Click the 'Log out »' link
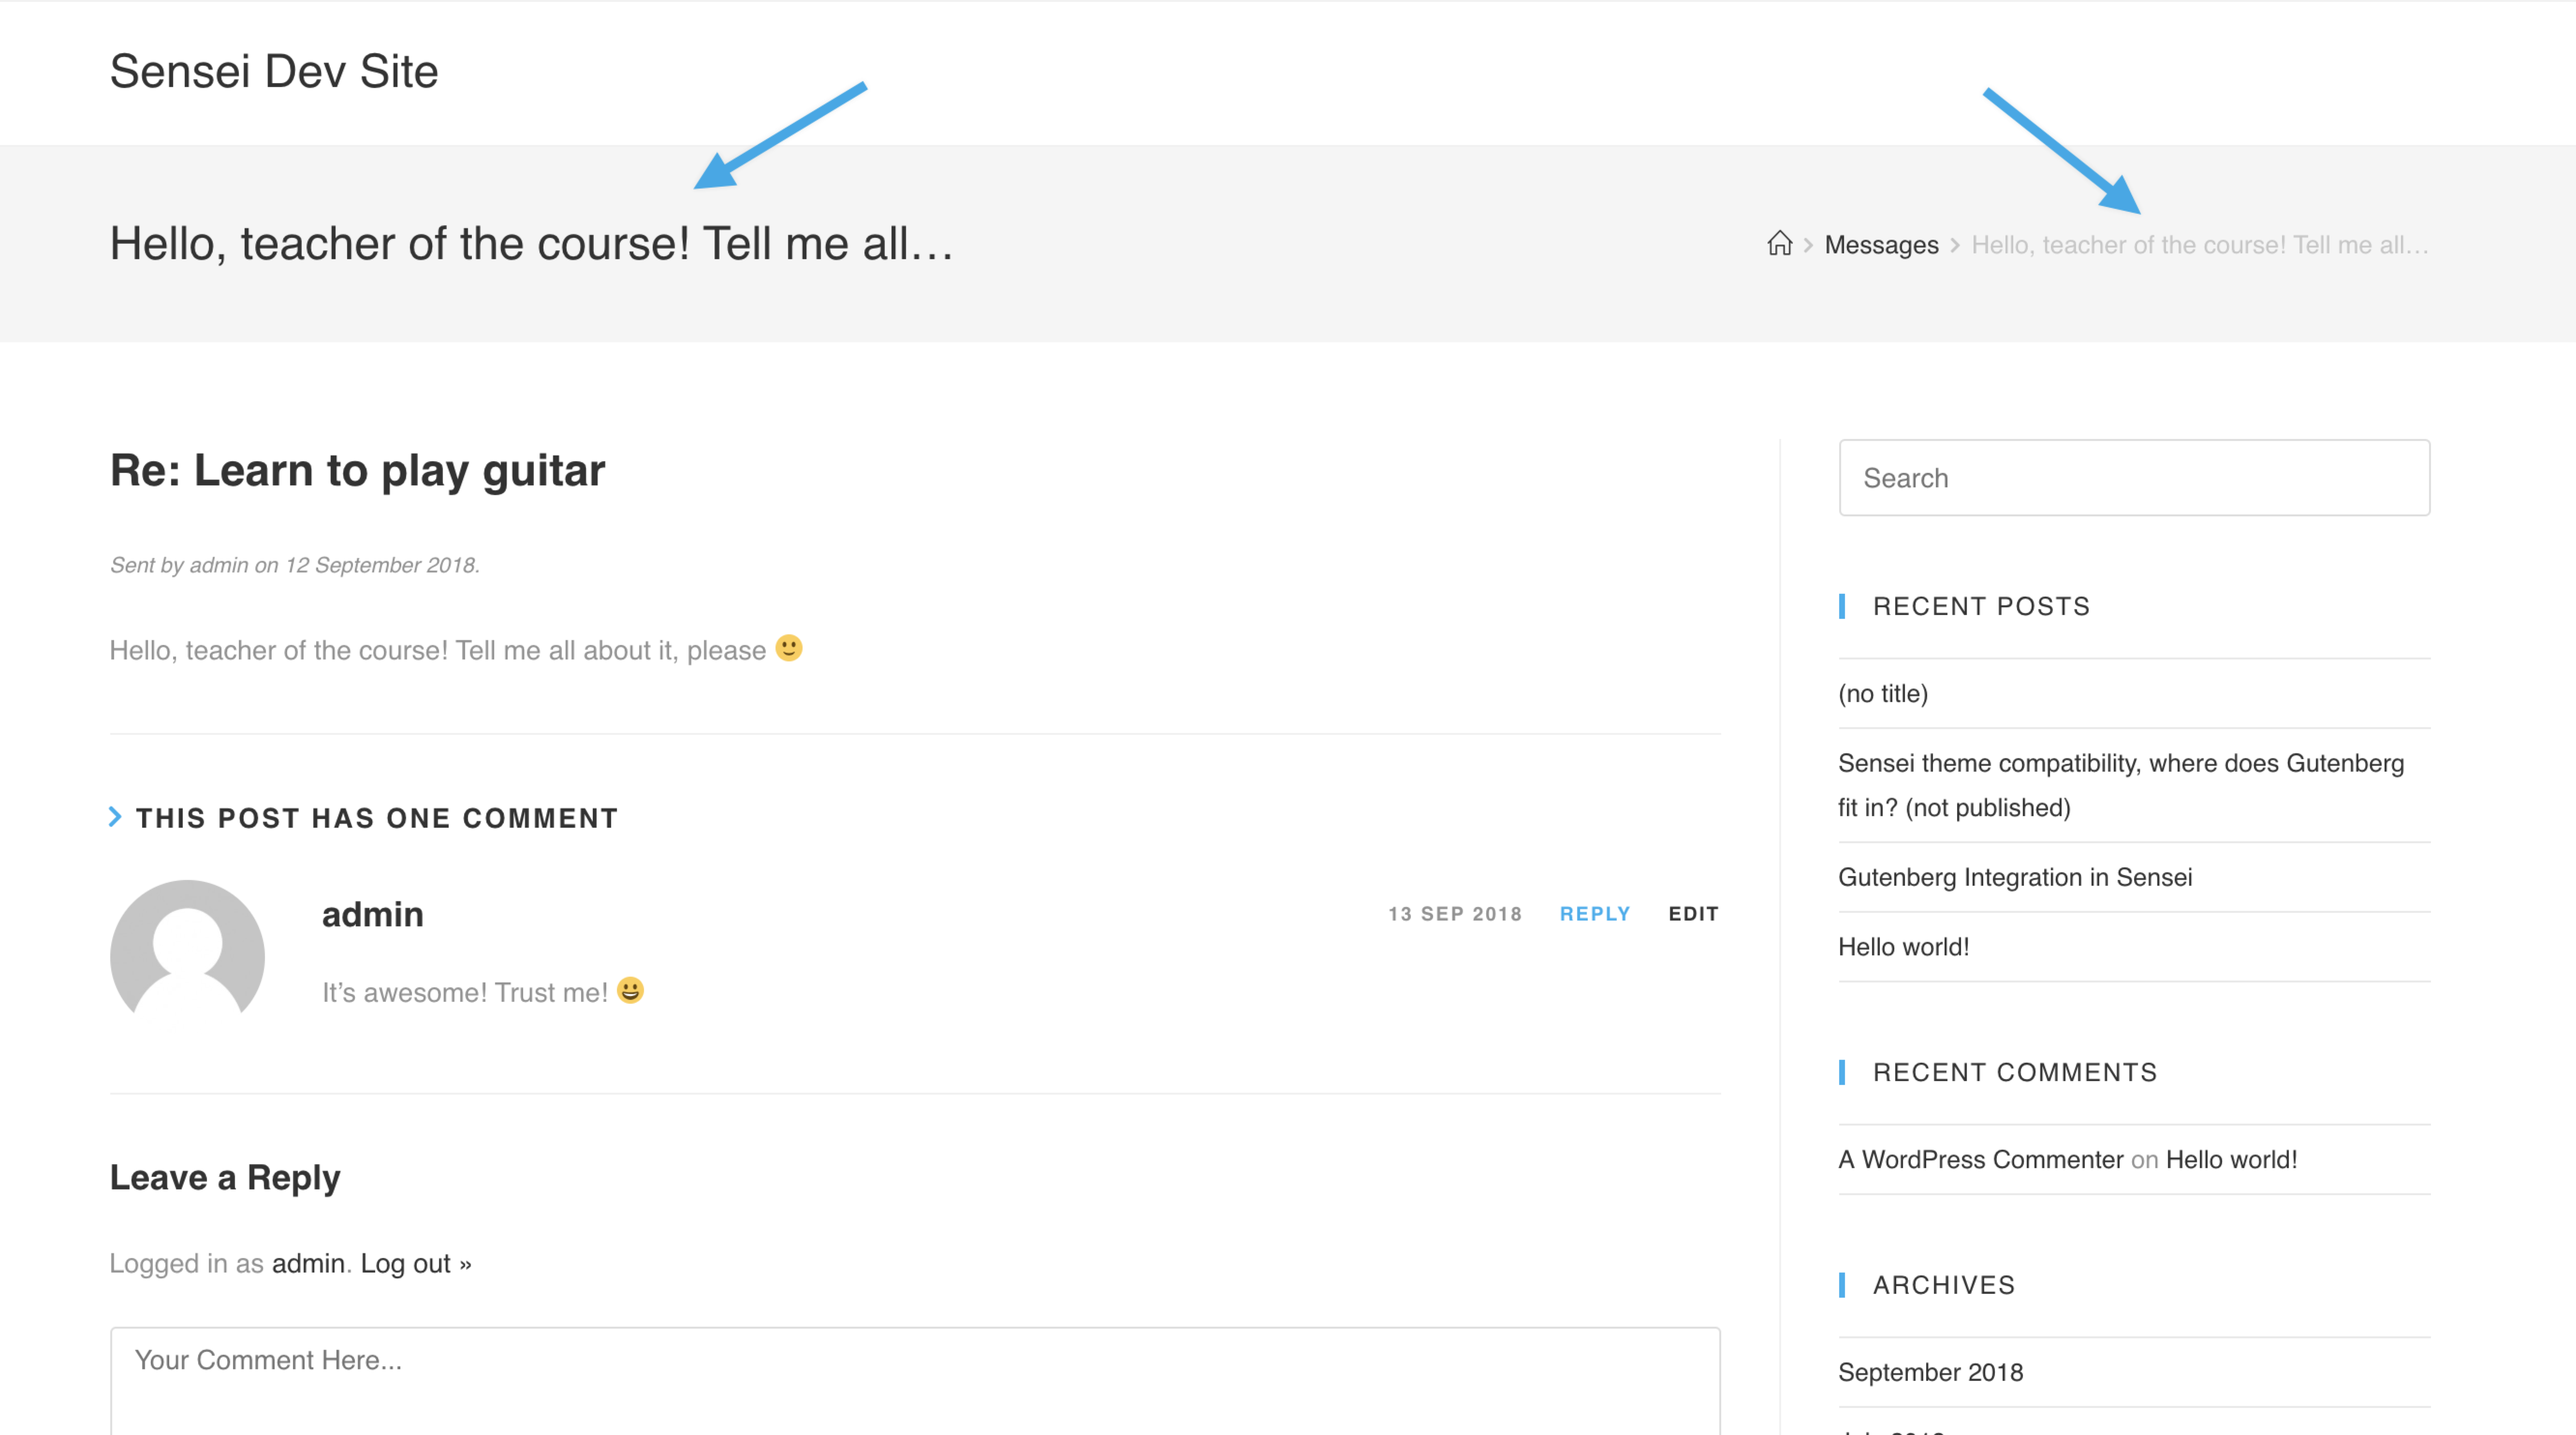Image resolution: width=2576 pixels, height=1435 pixels. (415, 1263)
